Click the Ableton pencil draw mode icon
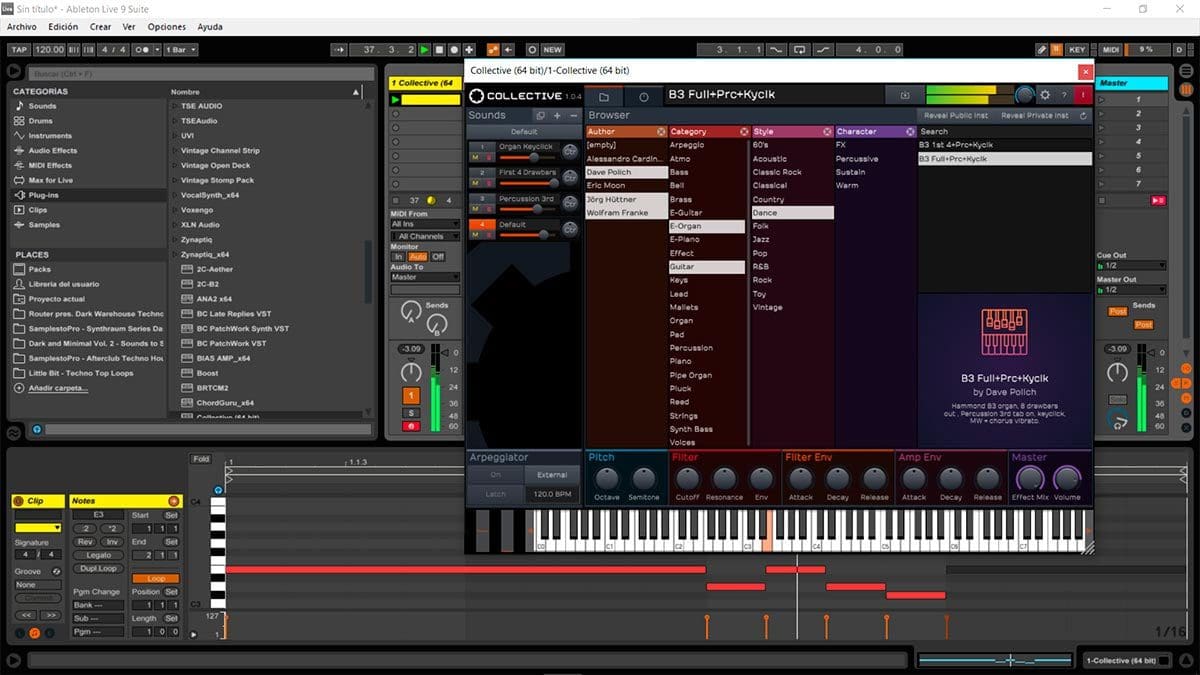This screenshot has height=675, width=1200. tap(1041, 49)
